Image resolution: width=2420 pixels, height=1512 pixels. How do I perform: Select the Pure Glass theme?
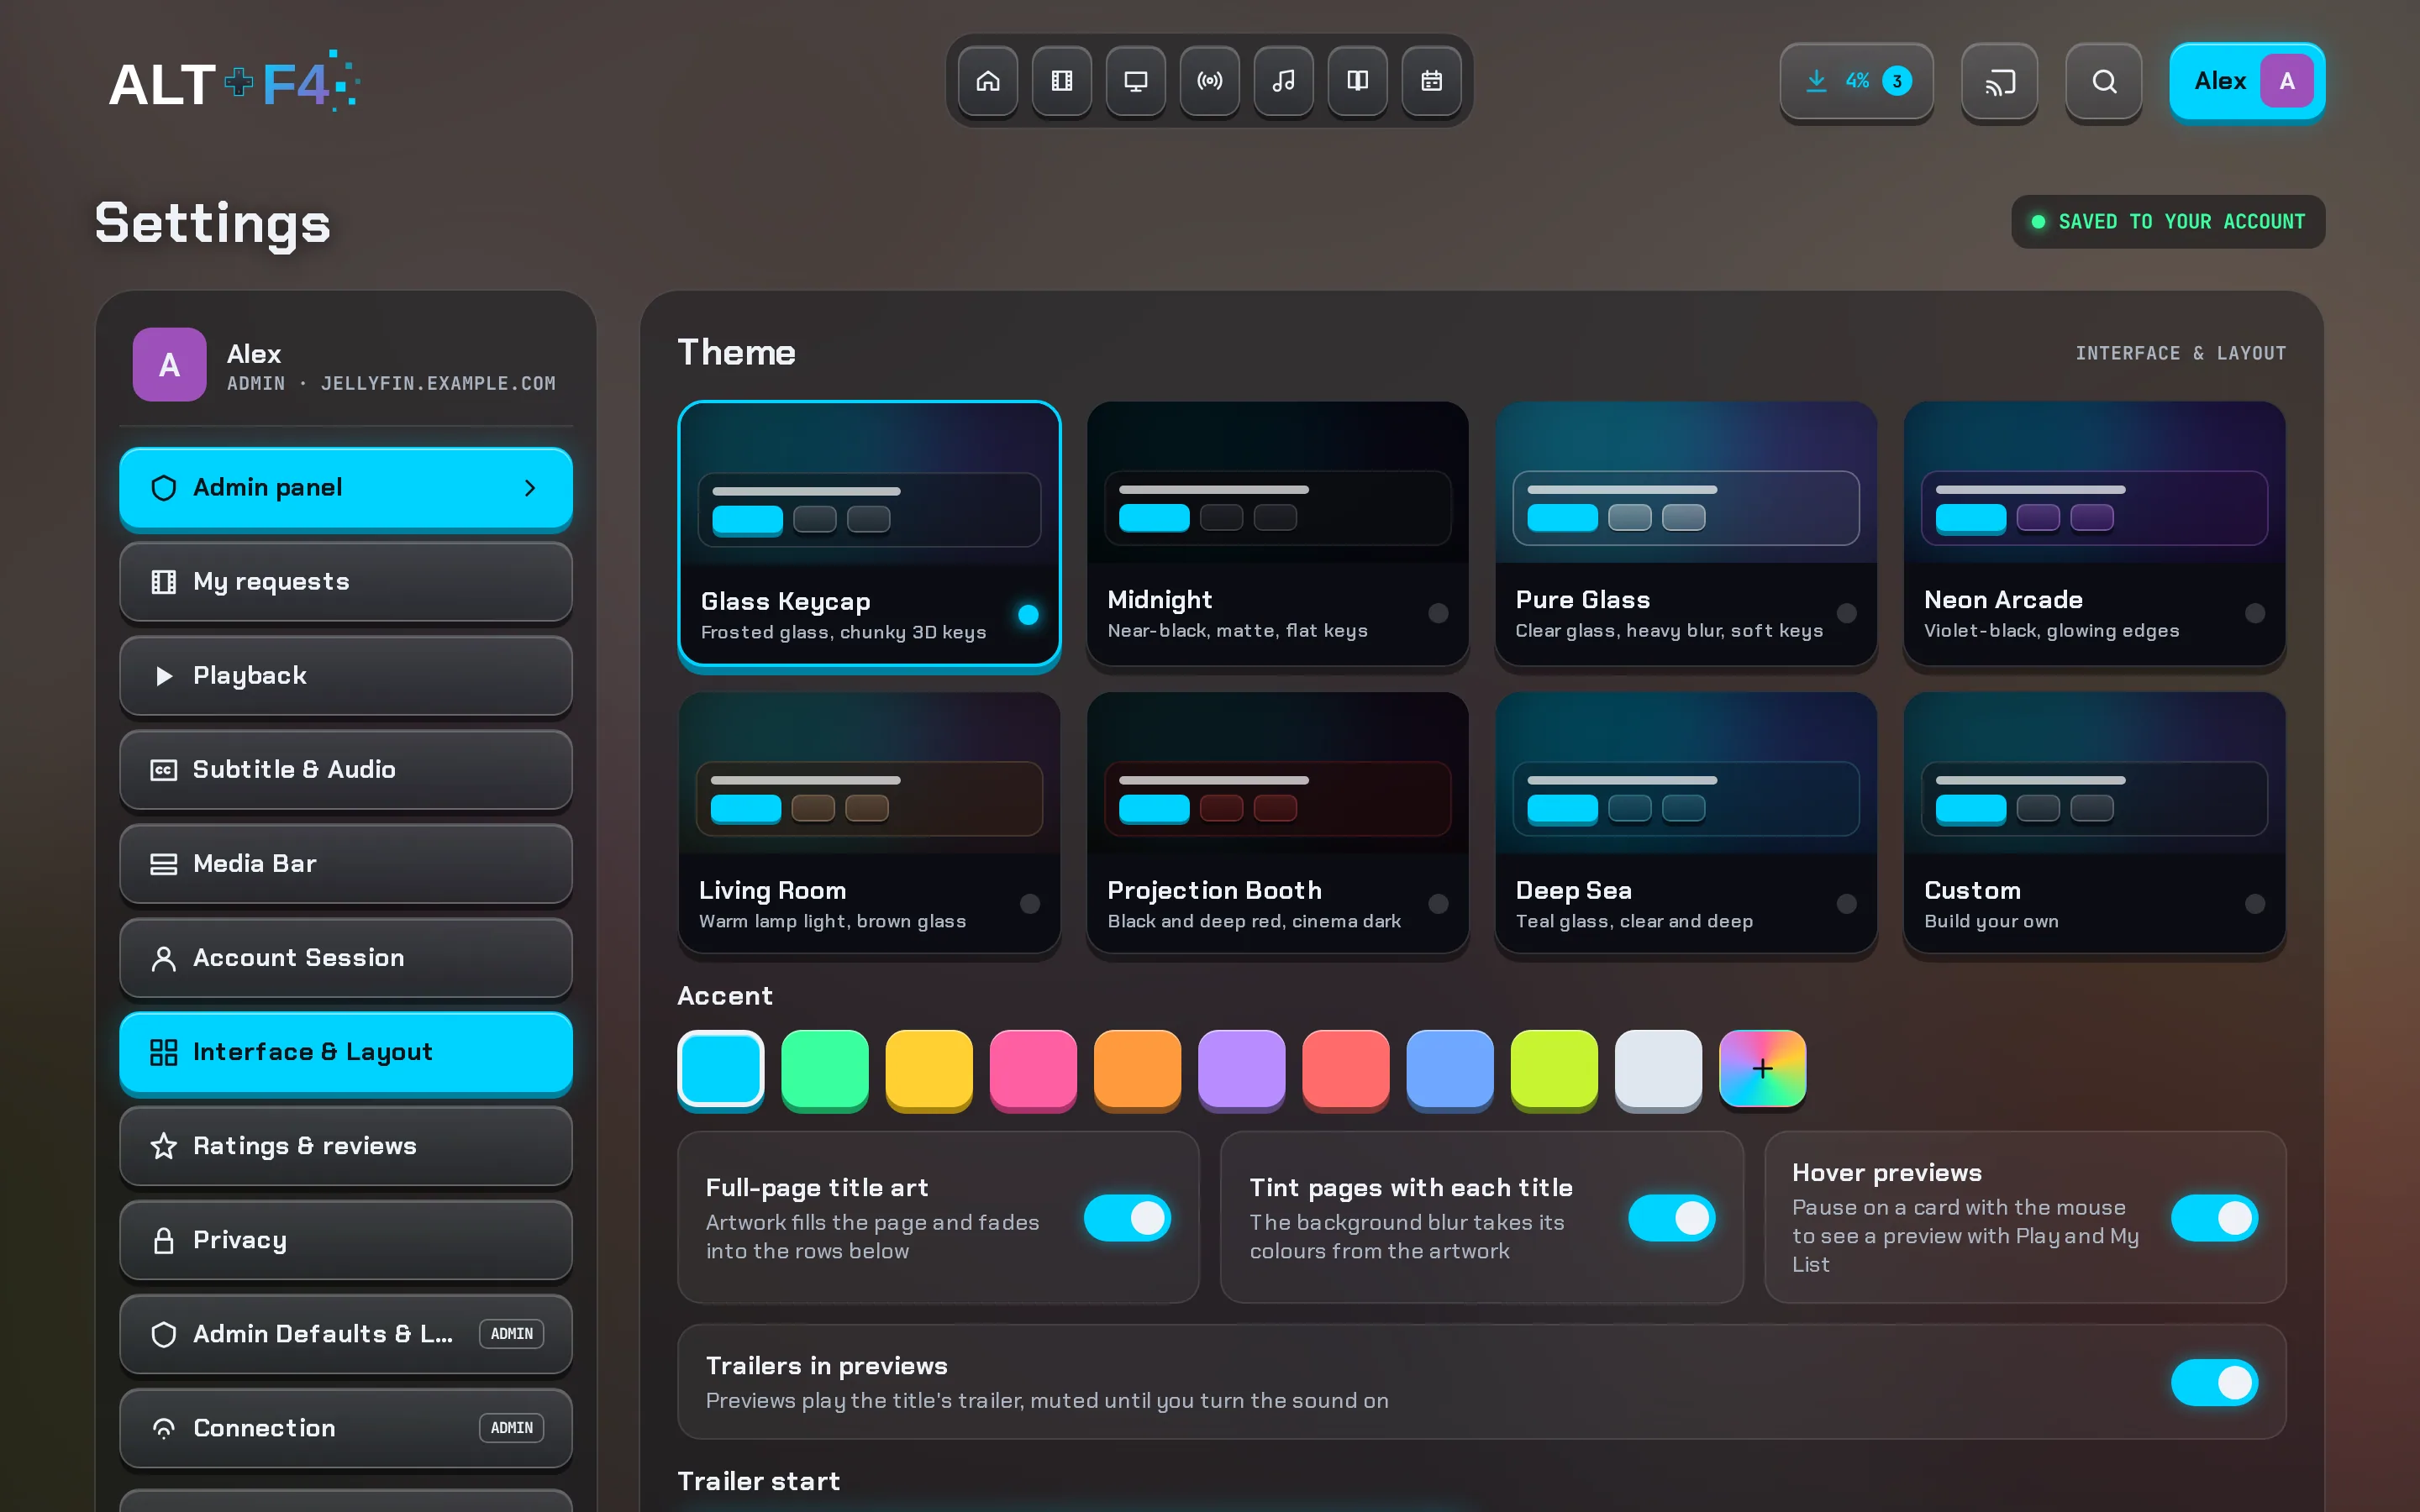pyautogui.click(x=1685, y=533)
